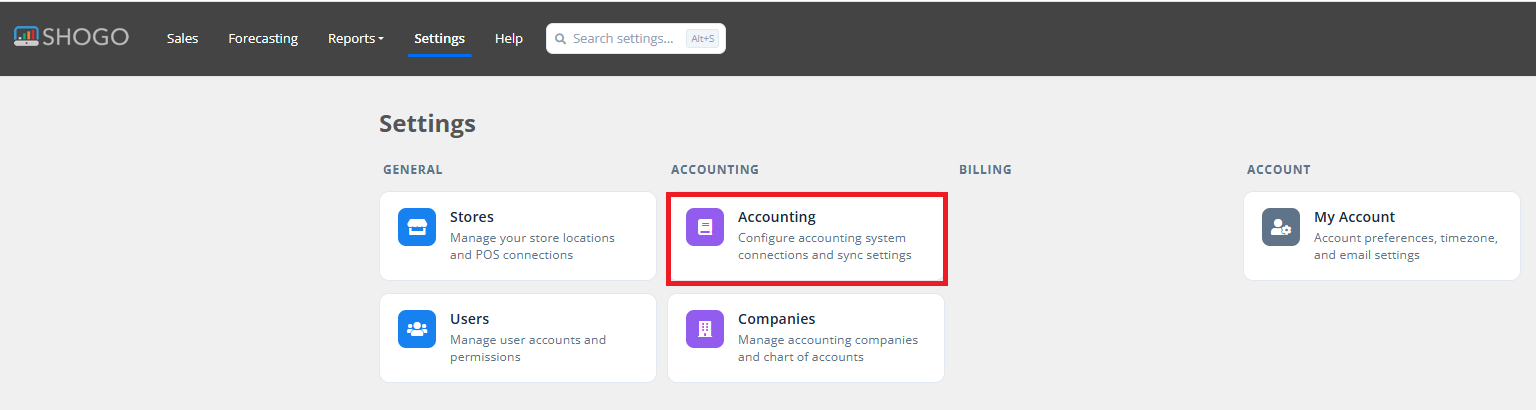Open the Stores settings title link

coord(472,217)
